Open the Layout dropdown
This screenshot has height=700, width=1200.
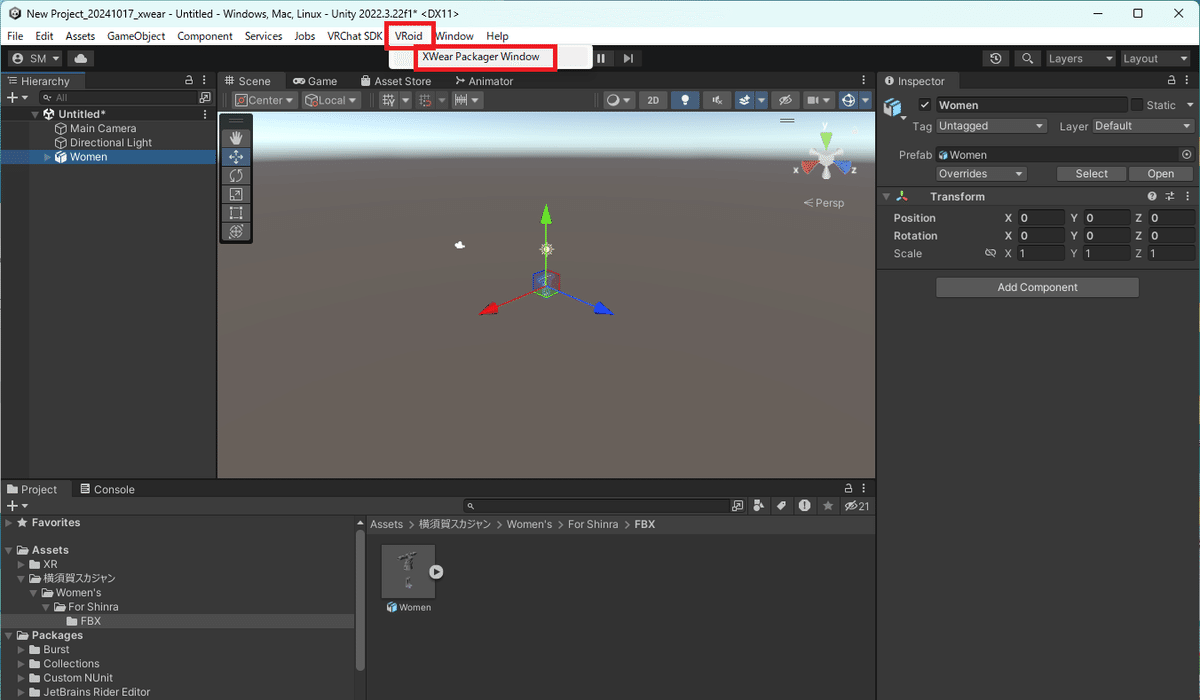click(x=1157, y=59)
